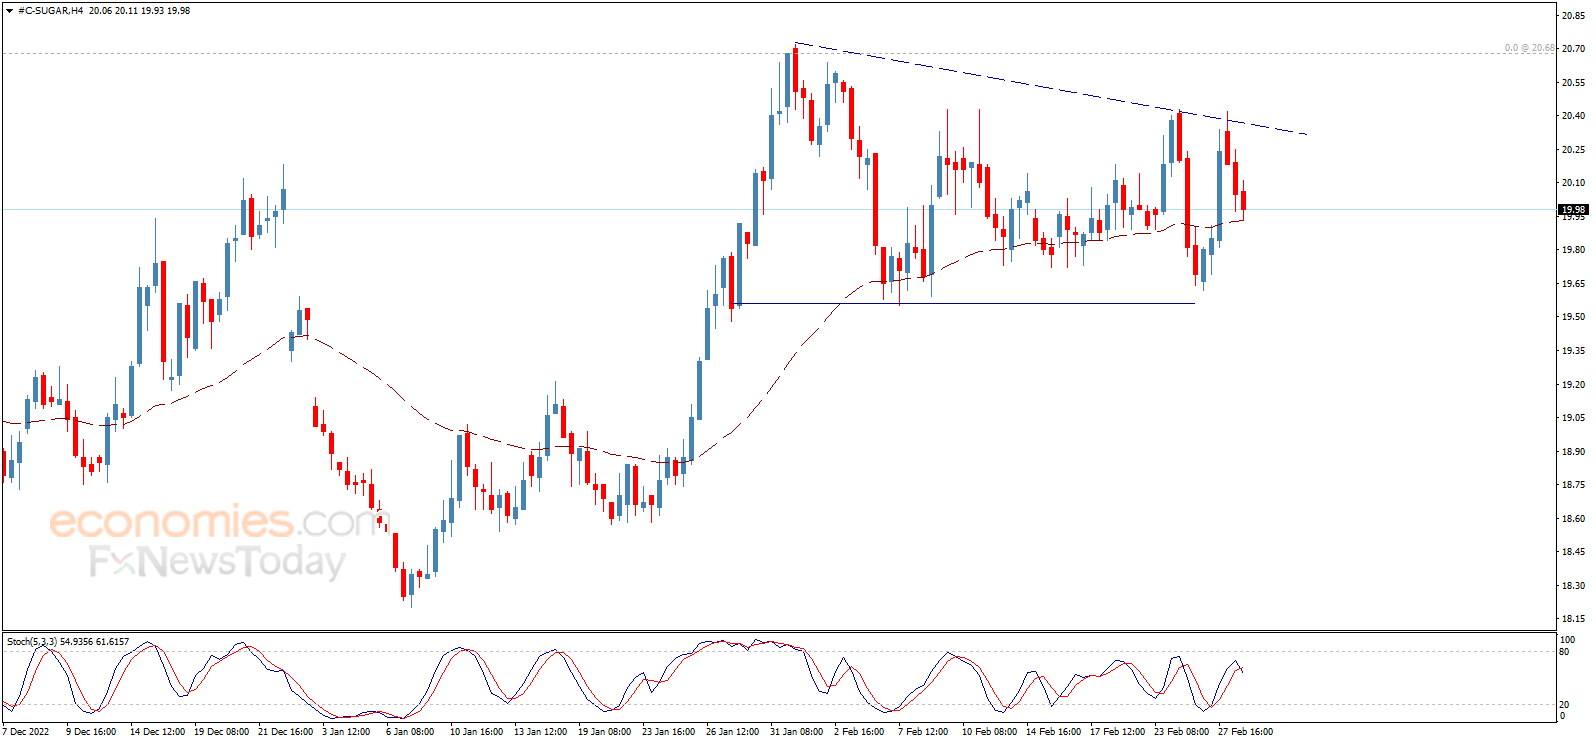Click the 19.80 price axis label
This screenshot has width=1596, height=743.
[x=1573, y=250]
